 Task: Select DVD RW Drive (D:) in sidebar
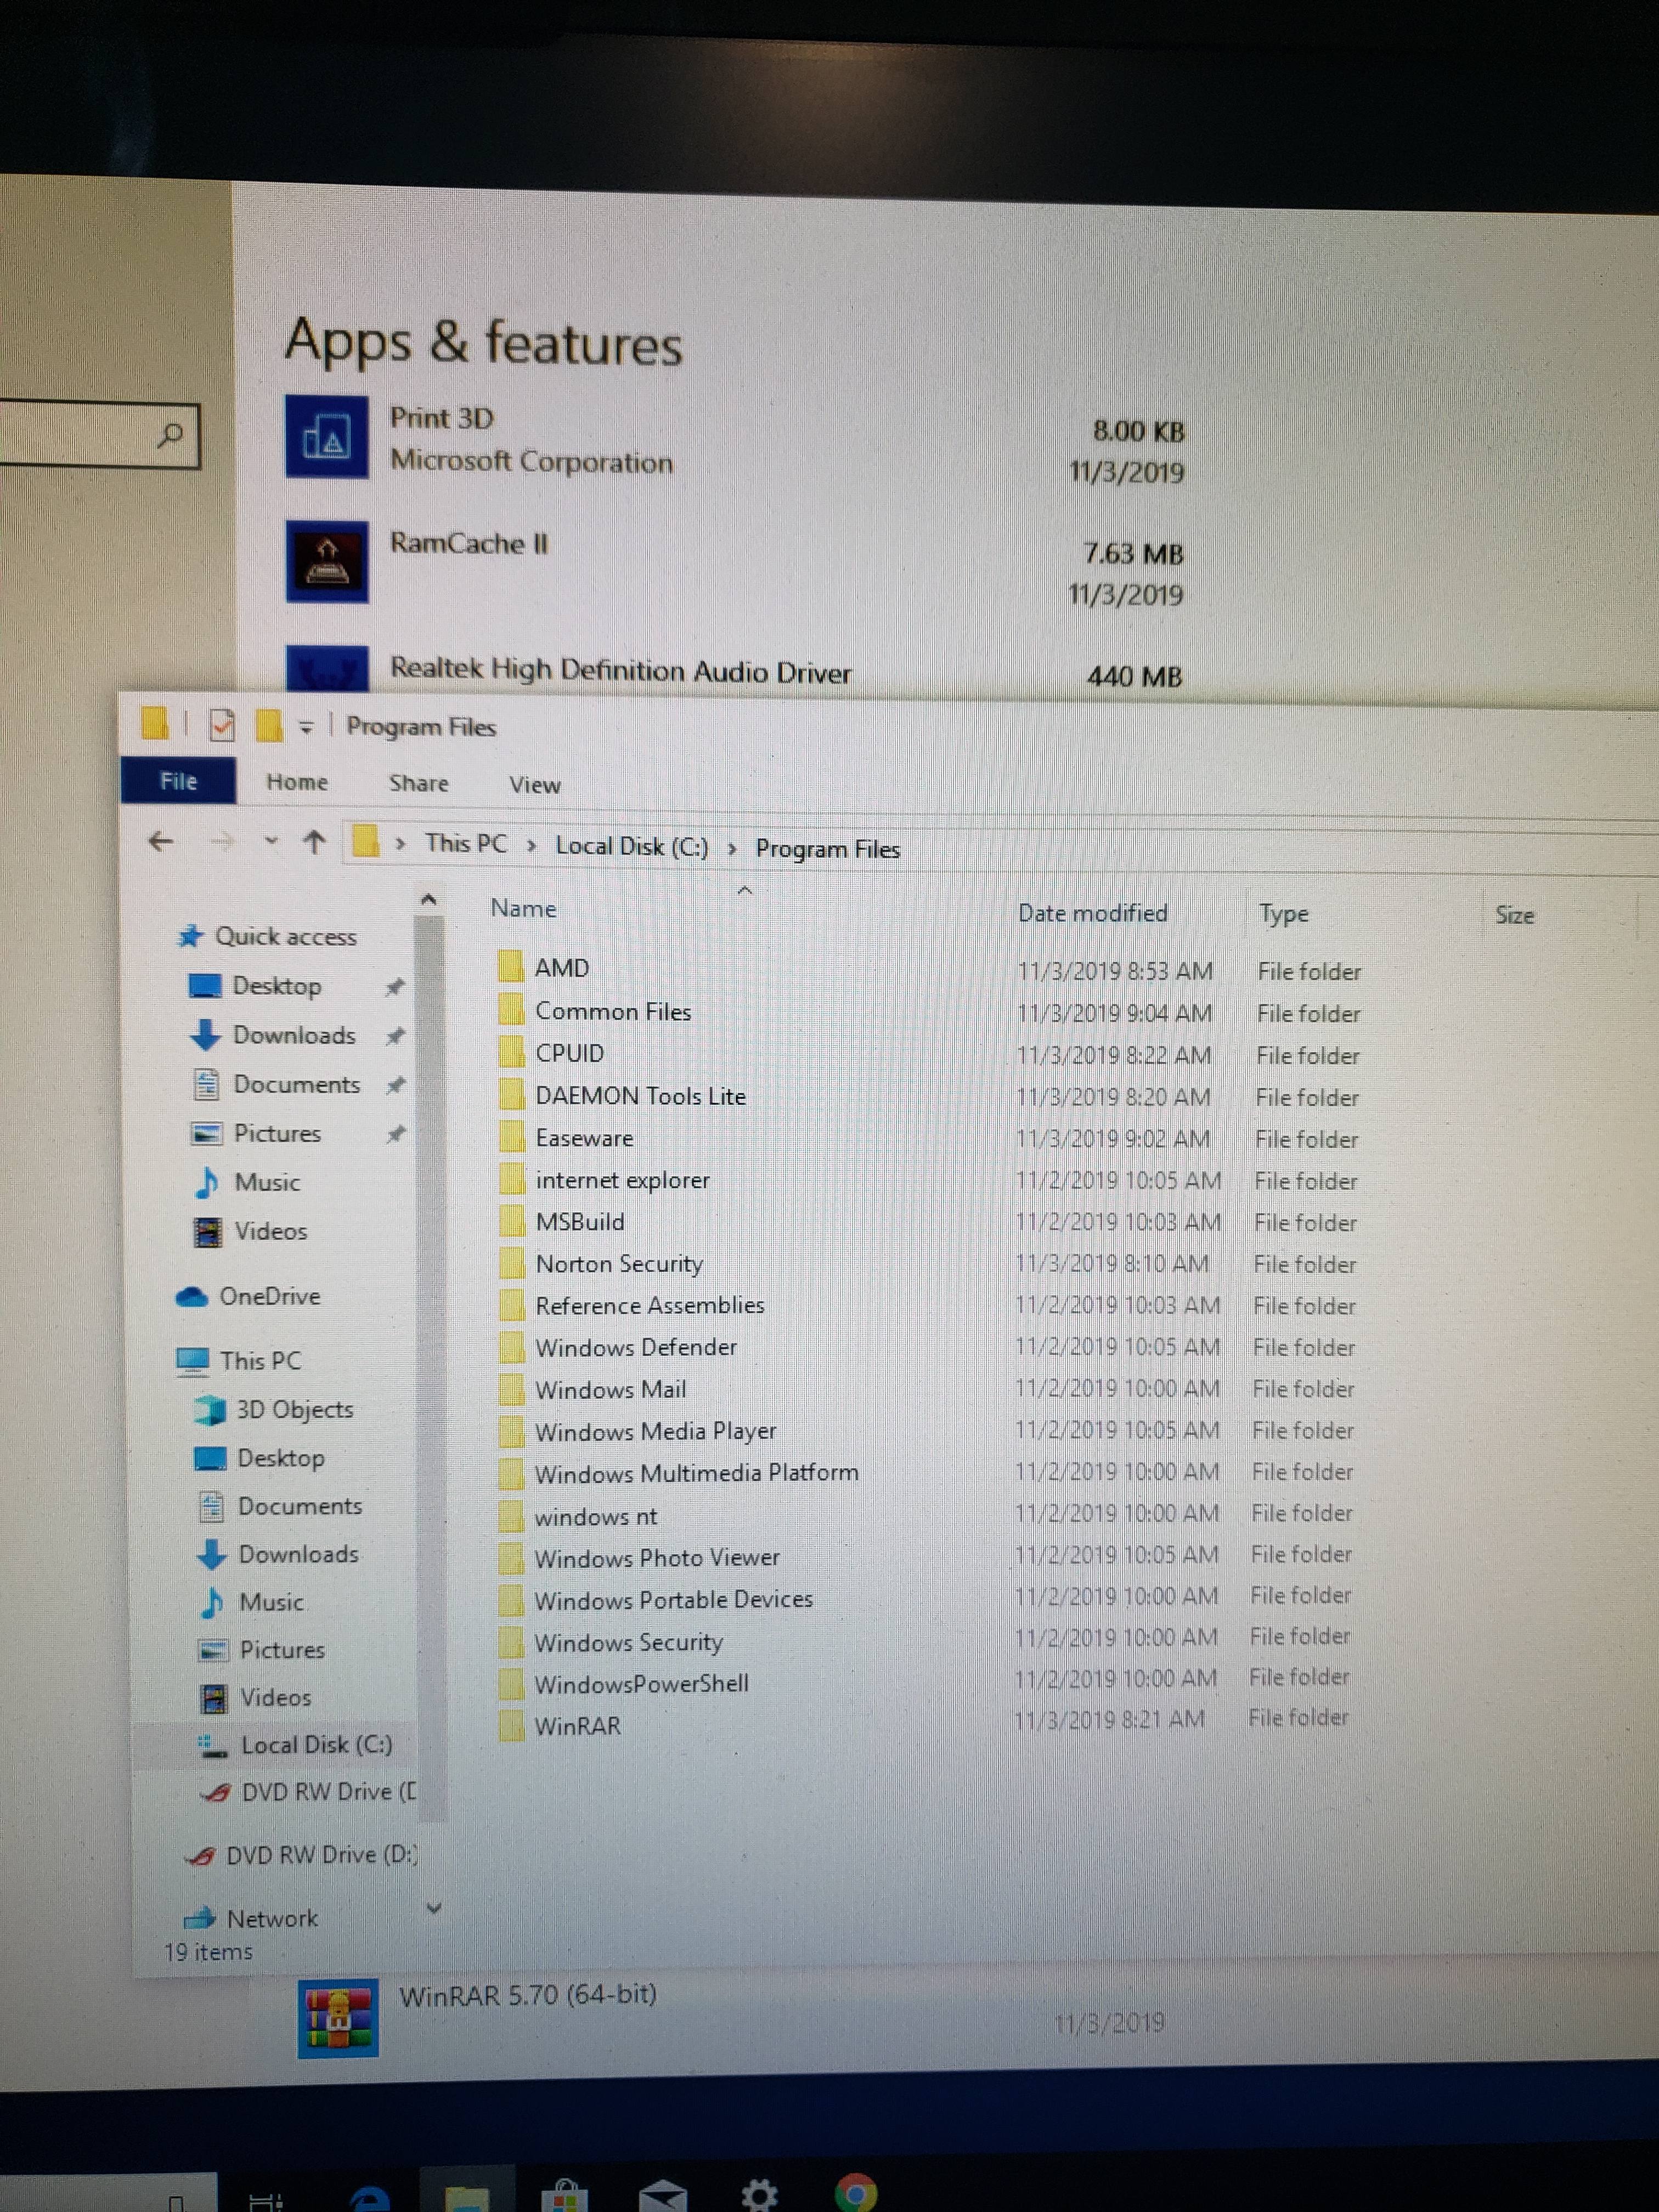[300, 1855]
